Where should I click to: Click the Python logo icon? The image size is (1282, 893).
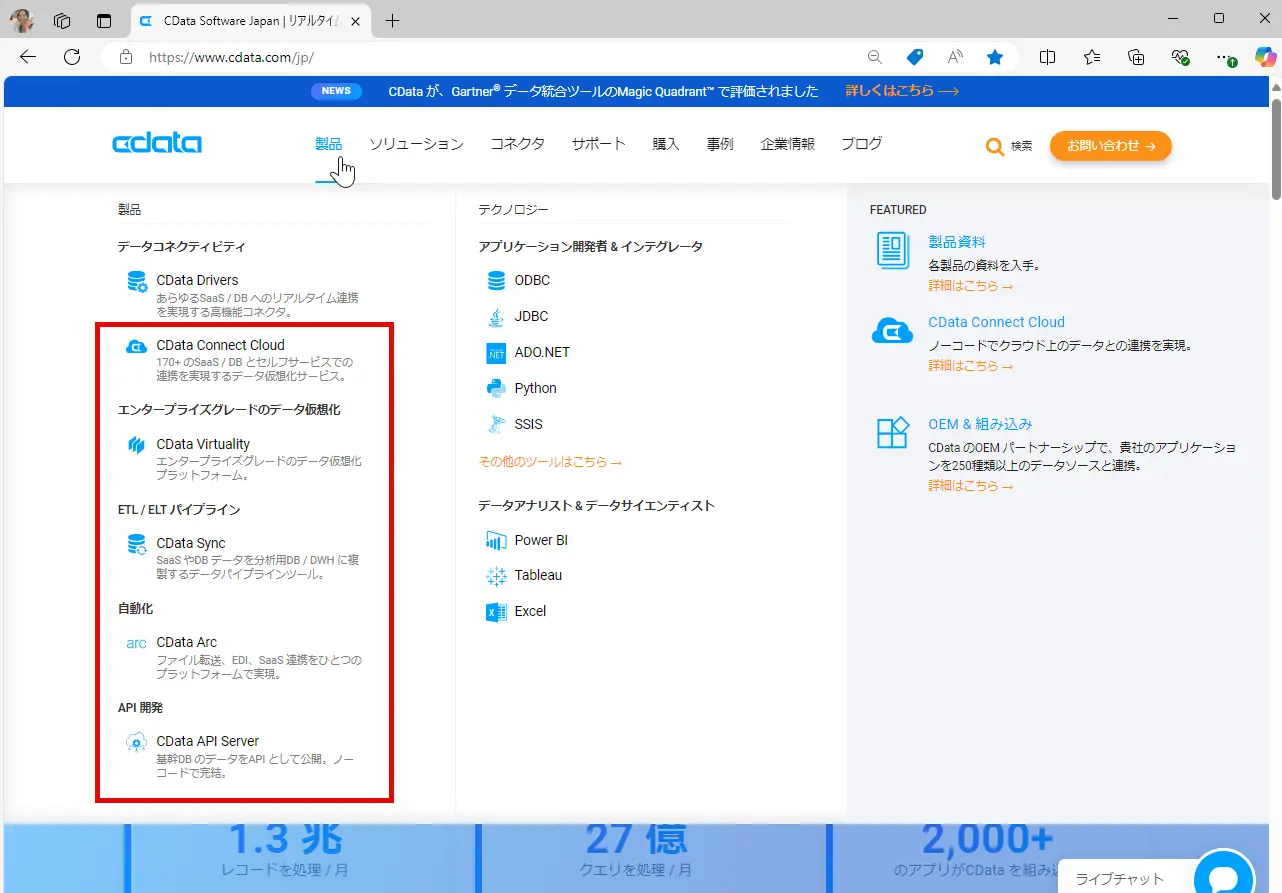(x=496, y=389)
